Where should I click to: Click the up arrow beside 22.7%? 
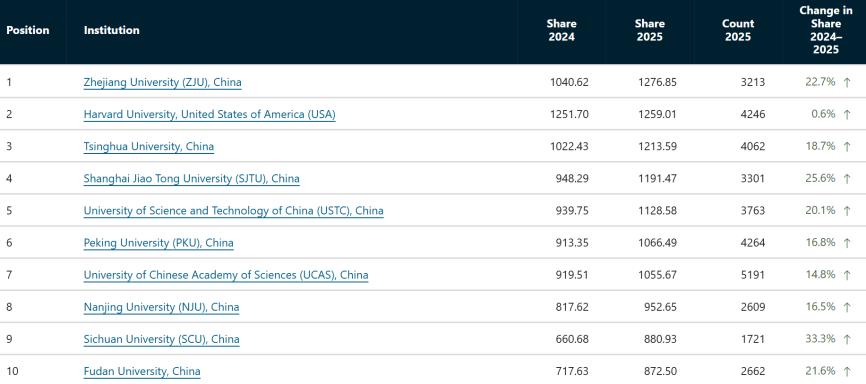(x=847, y=83)
